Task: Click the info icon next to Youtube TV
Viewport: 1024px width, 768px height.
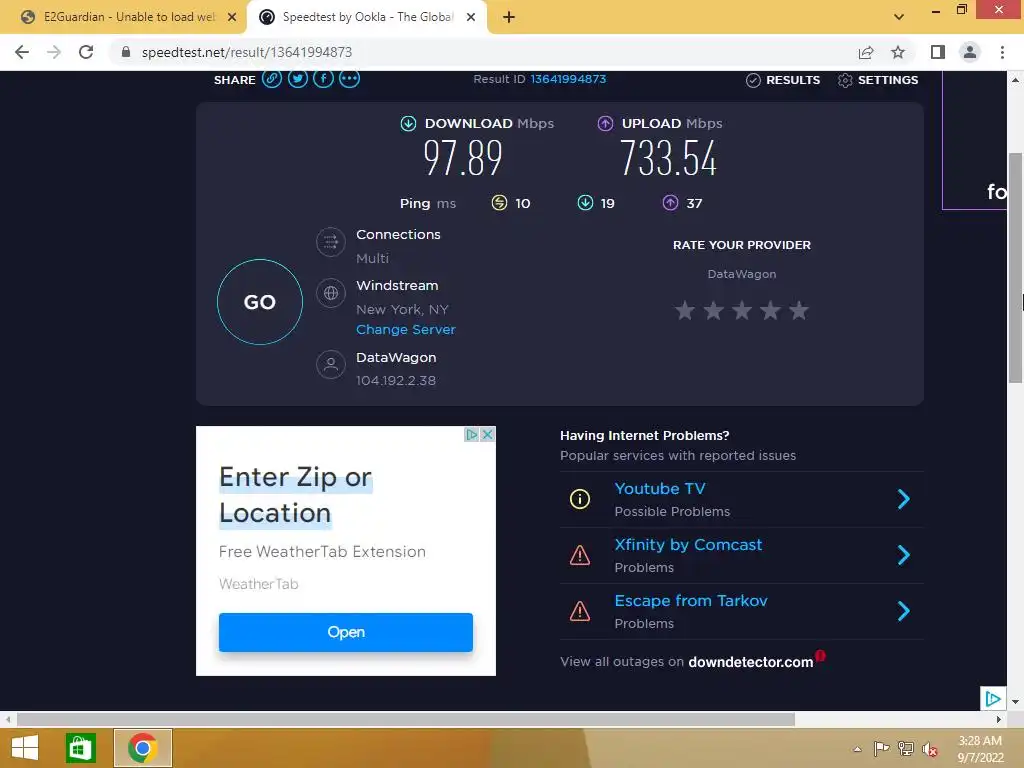Action: pyautogui.click(x=580, y=500)
